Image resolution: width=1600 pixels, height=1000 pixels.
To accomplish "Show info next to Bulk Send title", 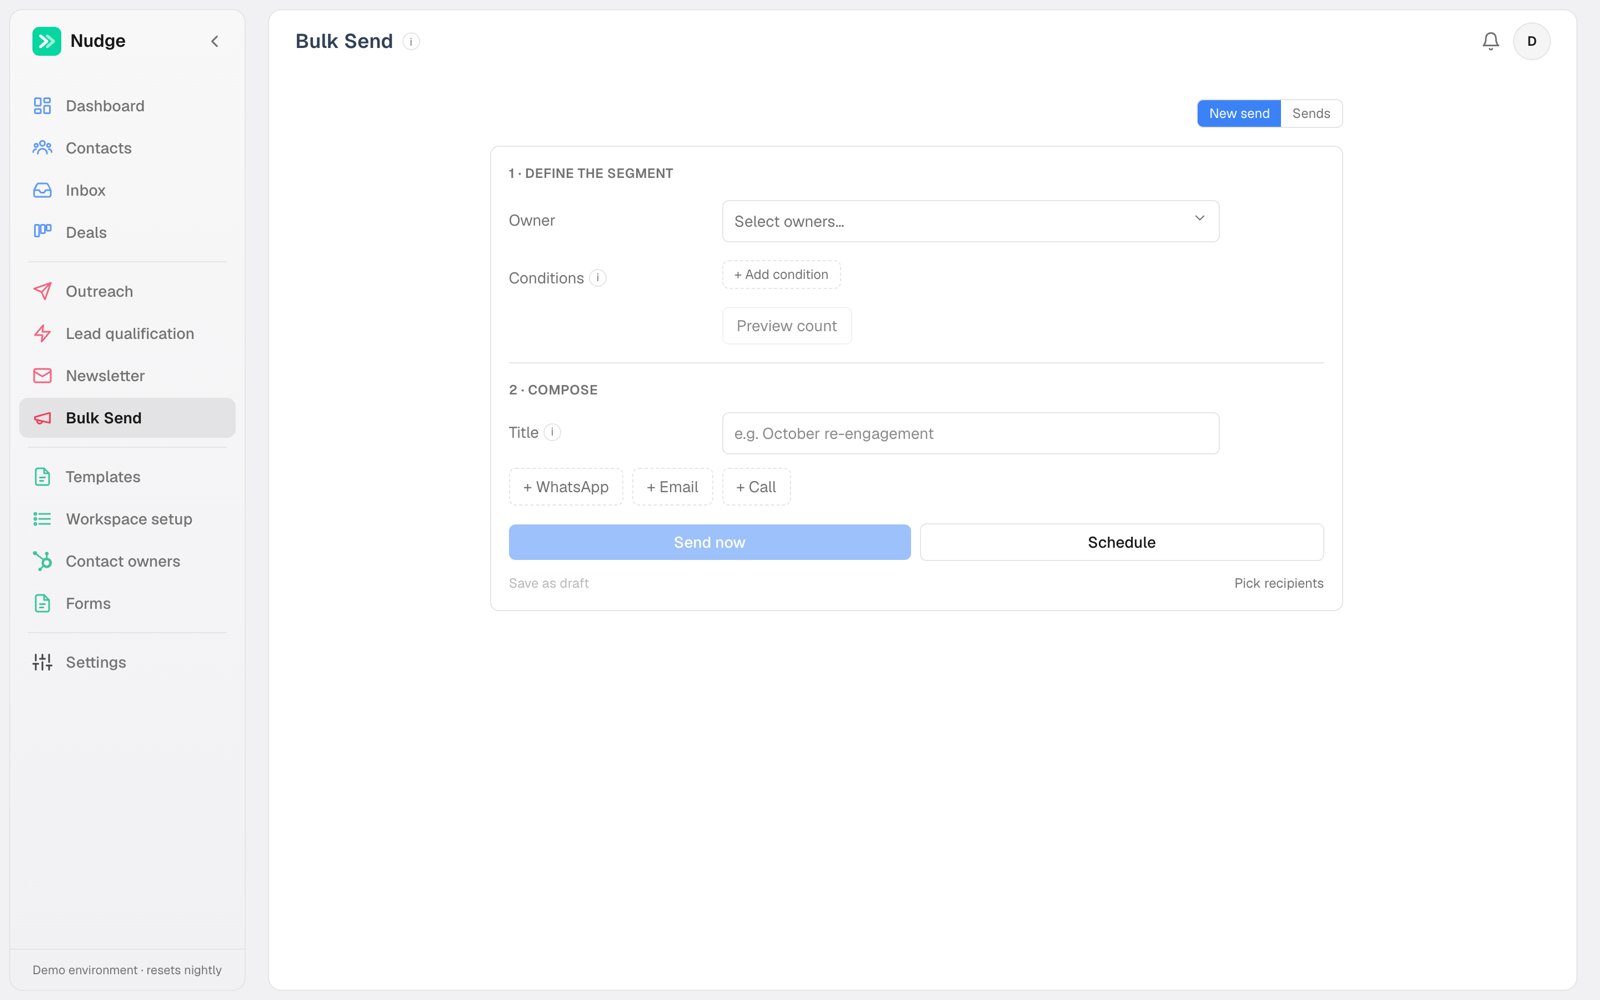I will coord(411,42).
